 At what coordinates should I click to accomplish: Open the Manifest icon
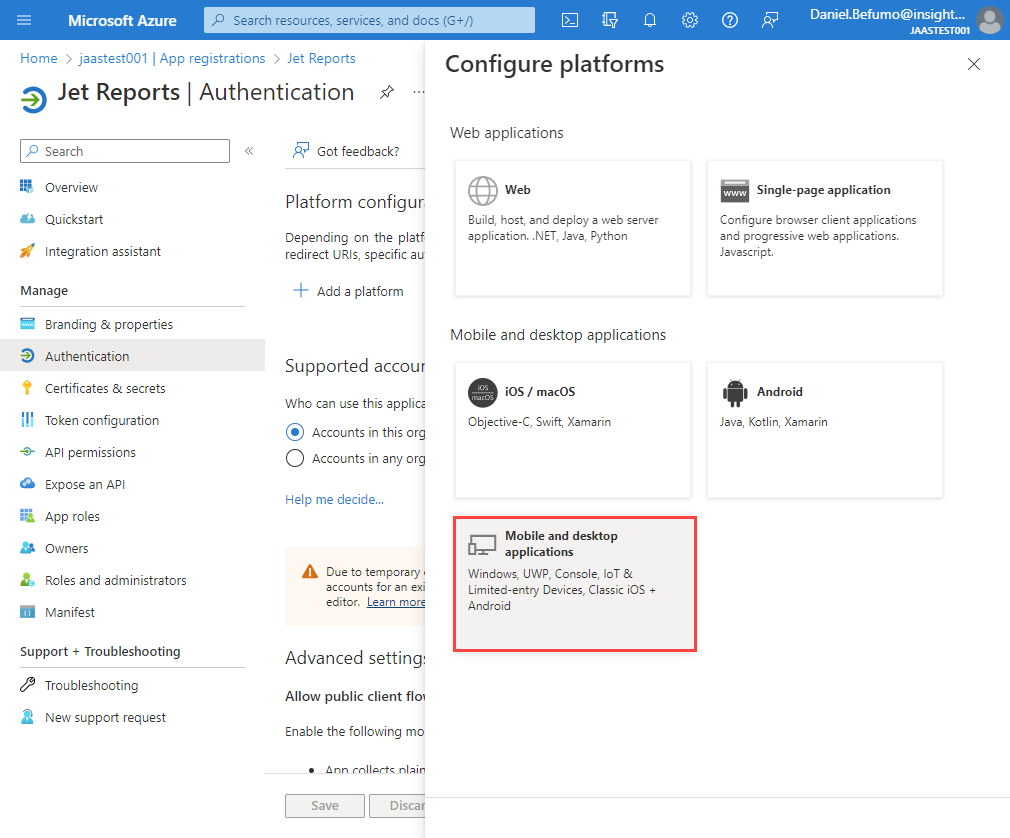[x=27, y=612]
